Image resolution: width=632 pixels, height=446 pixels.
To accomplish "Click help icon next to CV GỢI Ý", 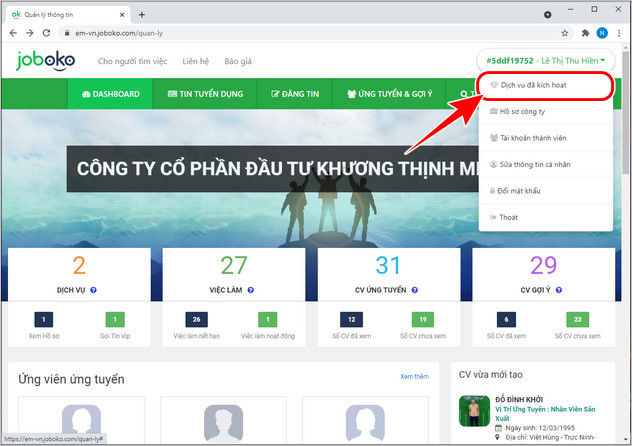I will [559, 290].
